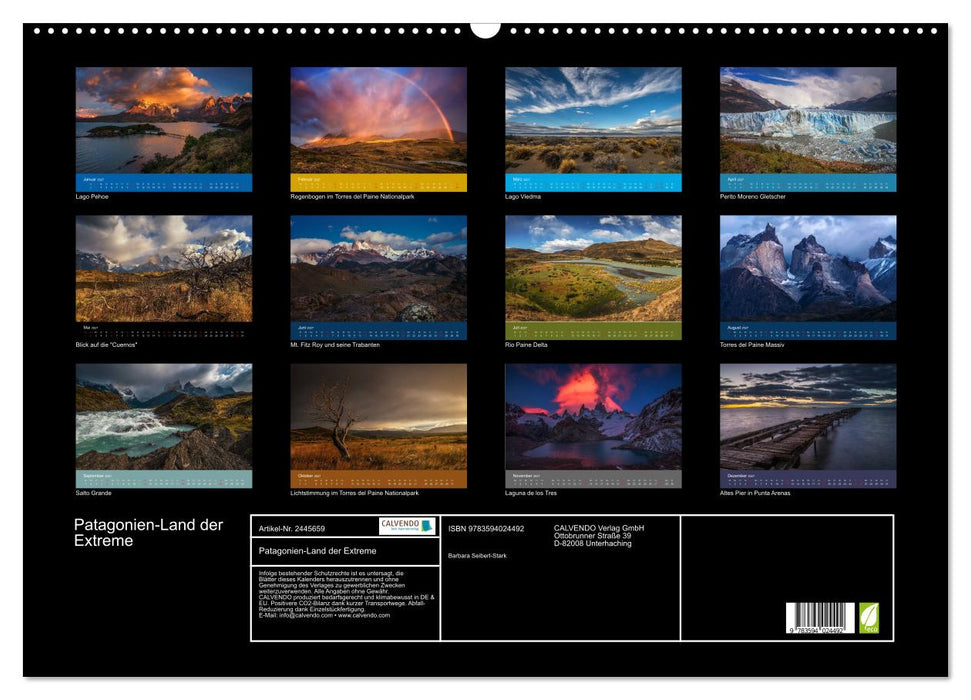Screen dimensions: 971x700
Task: Click 'Artikel-Nr. 2445659' text
Action: point(292,528)
